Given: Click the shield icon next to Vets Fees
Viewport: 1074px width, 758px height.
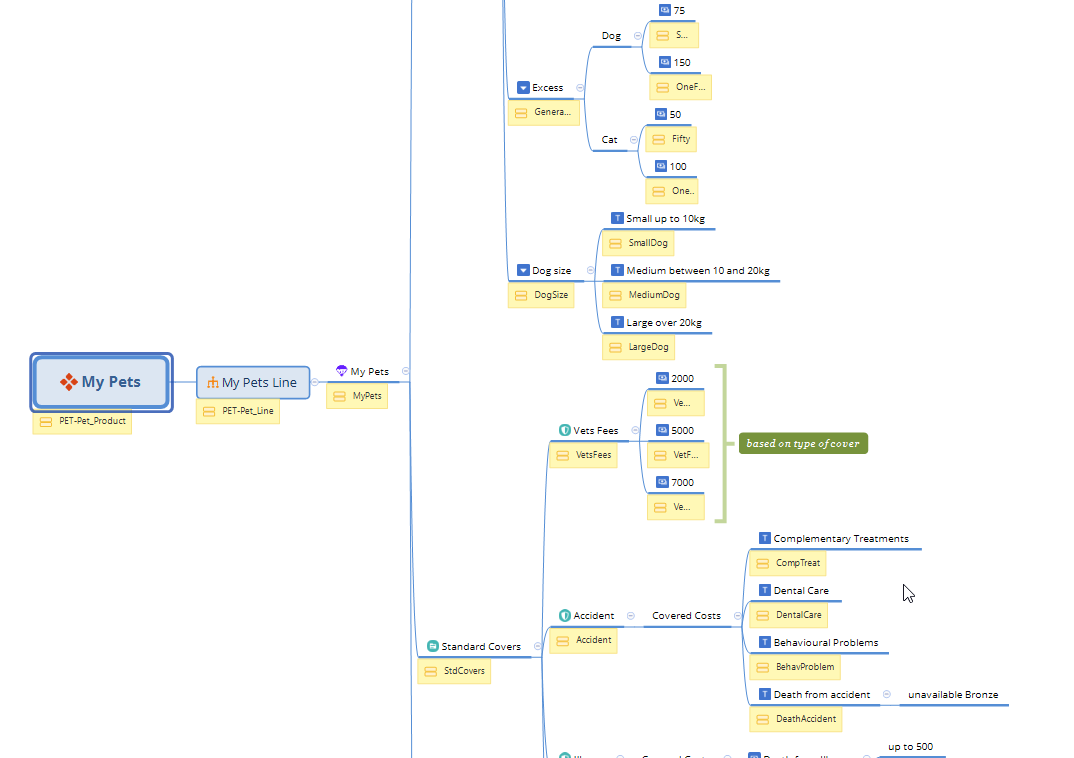Looking at the screenshot, I should click(x=565, y=431).
